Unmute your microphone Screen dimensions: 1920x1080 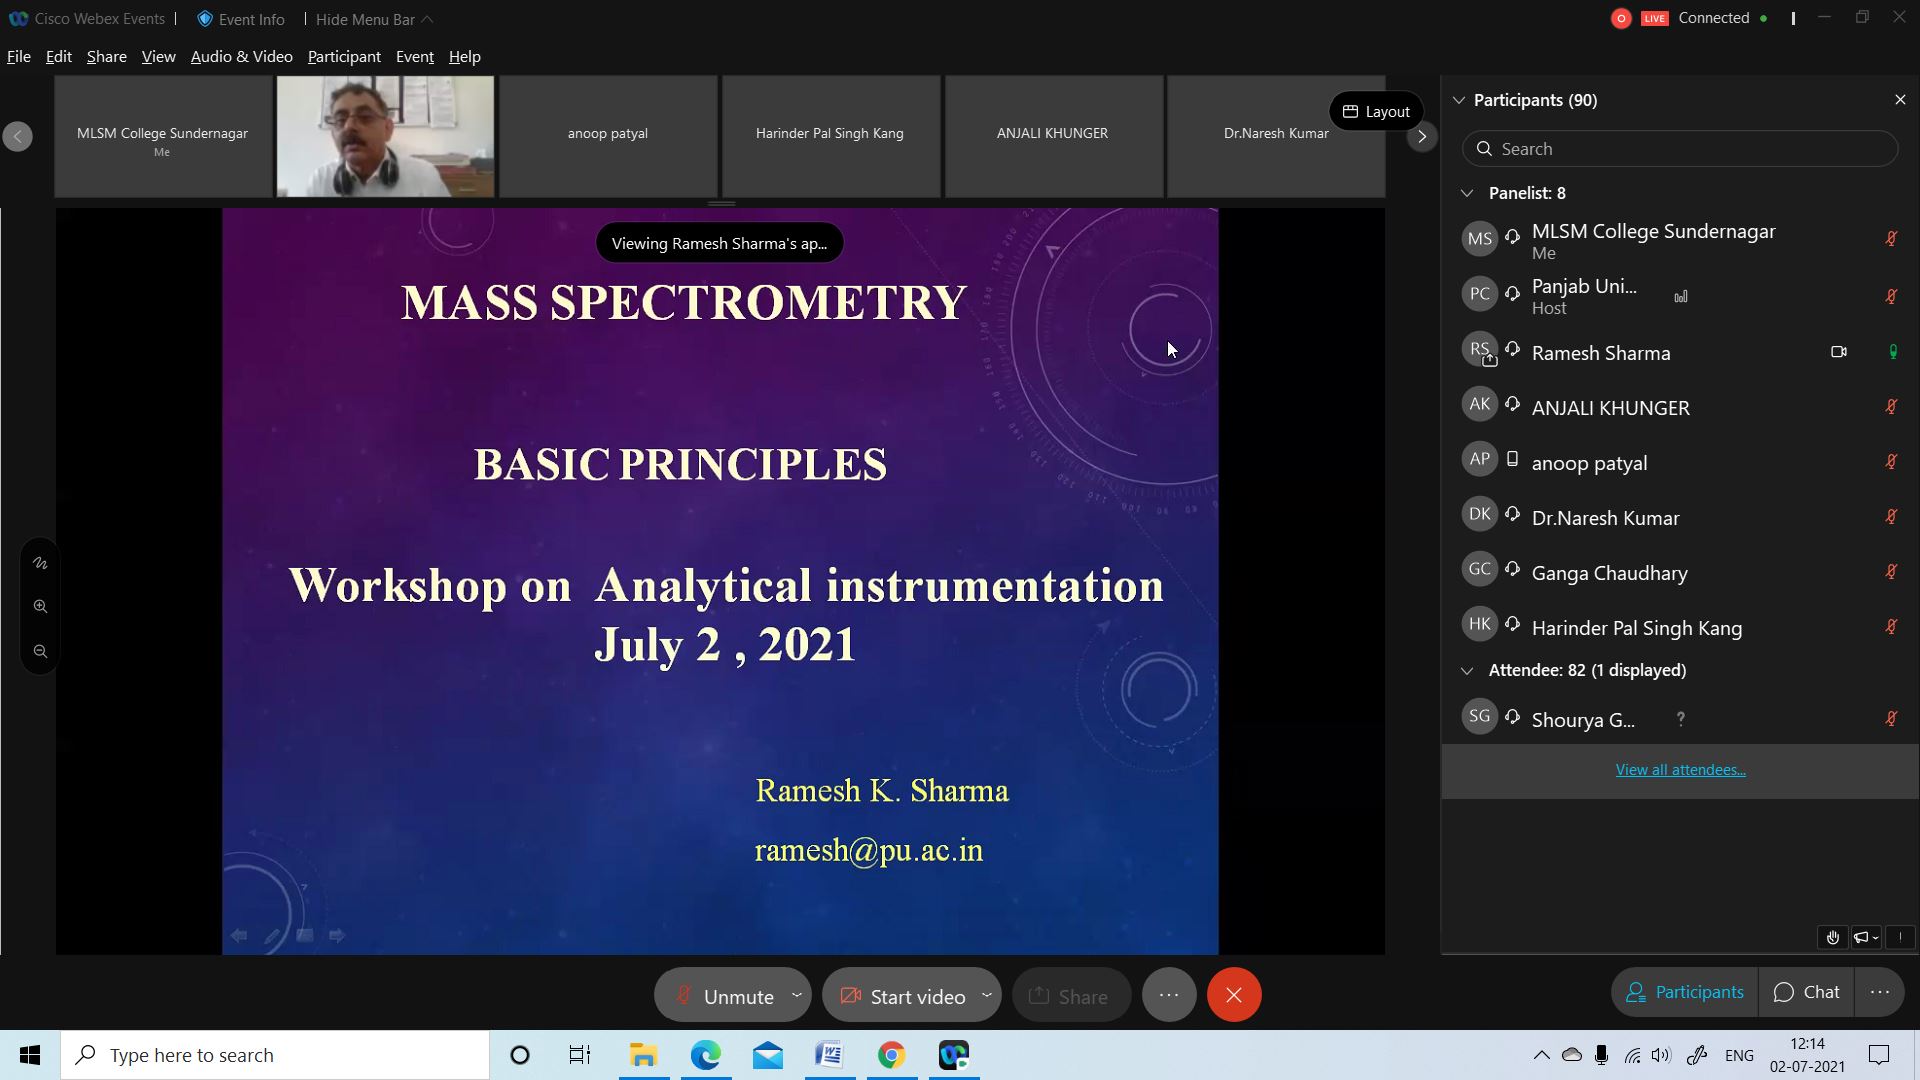pyautogui.click(x=724, y=996)
